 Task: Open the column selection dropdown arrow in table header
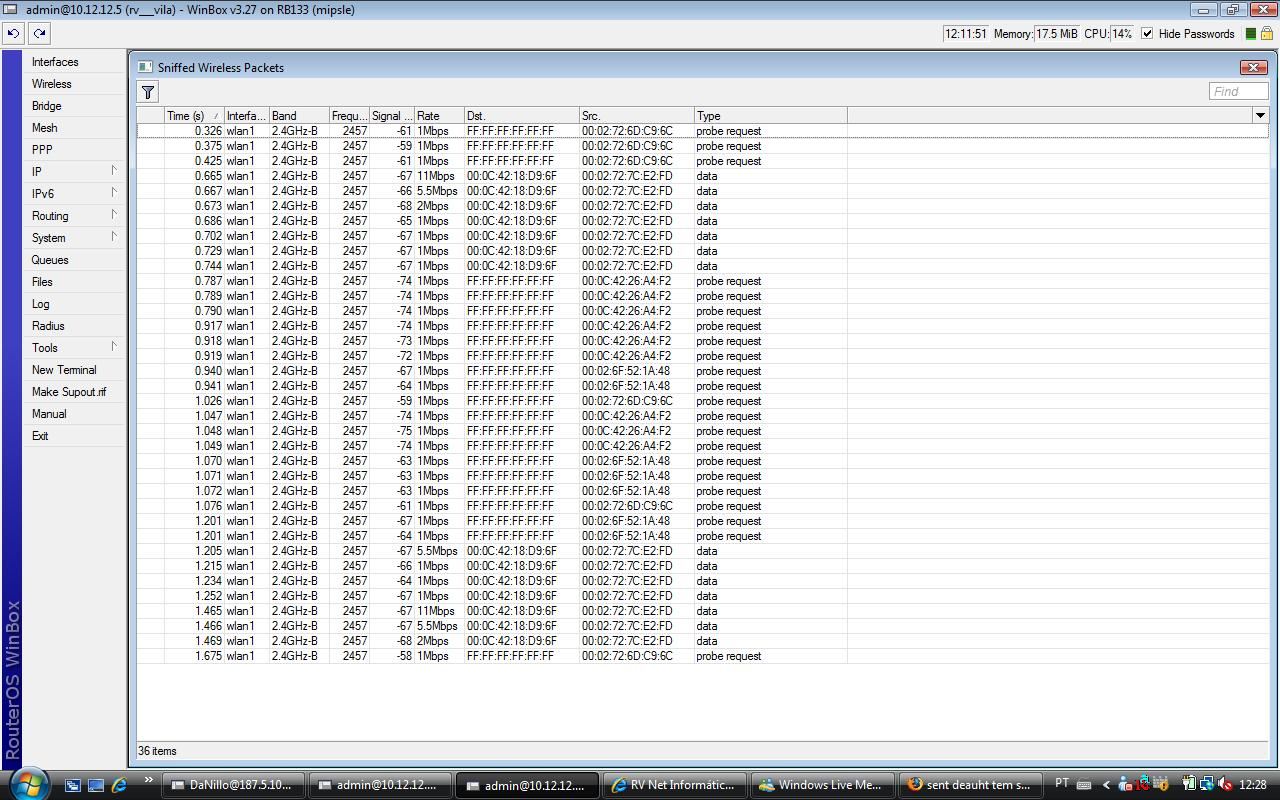tap(1260, 116)
